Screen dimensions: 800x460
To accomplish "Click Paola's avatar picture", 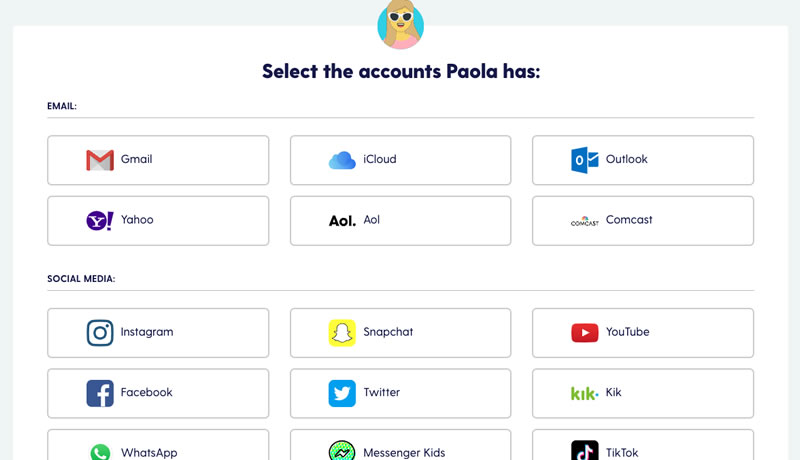I will click(401, 23).
